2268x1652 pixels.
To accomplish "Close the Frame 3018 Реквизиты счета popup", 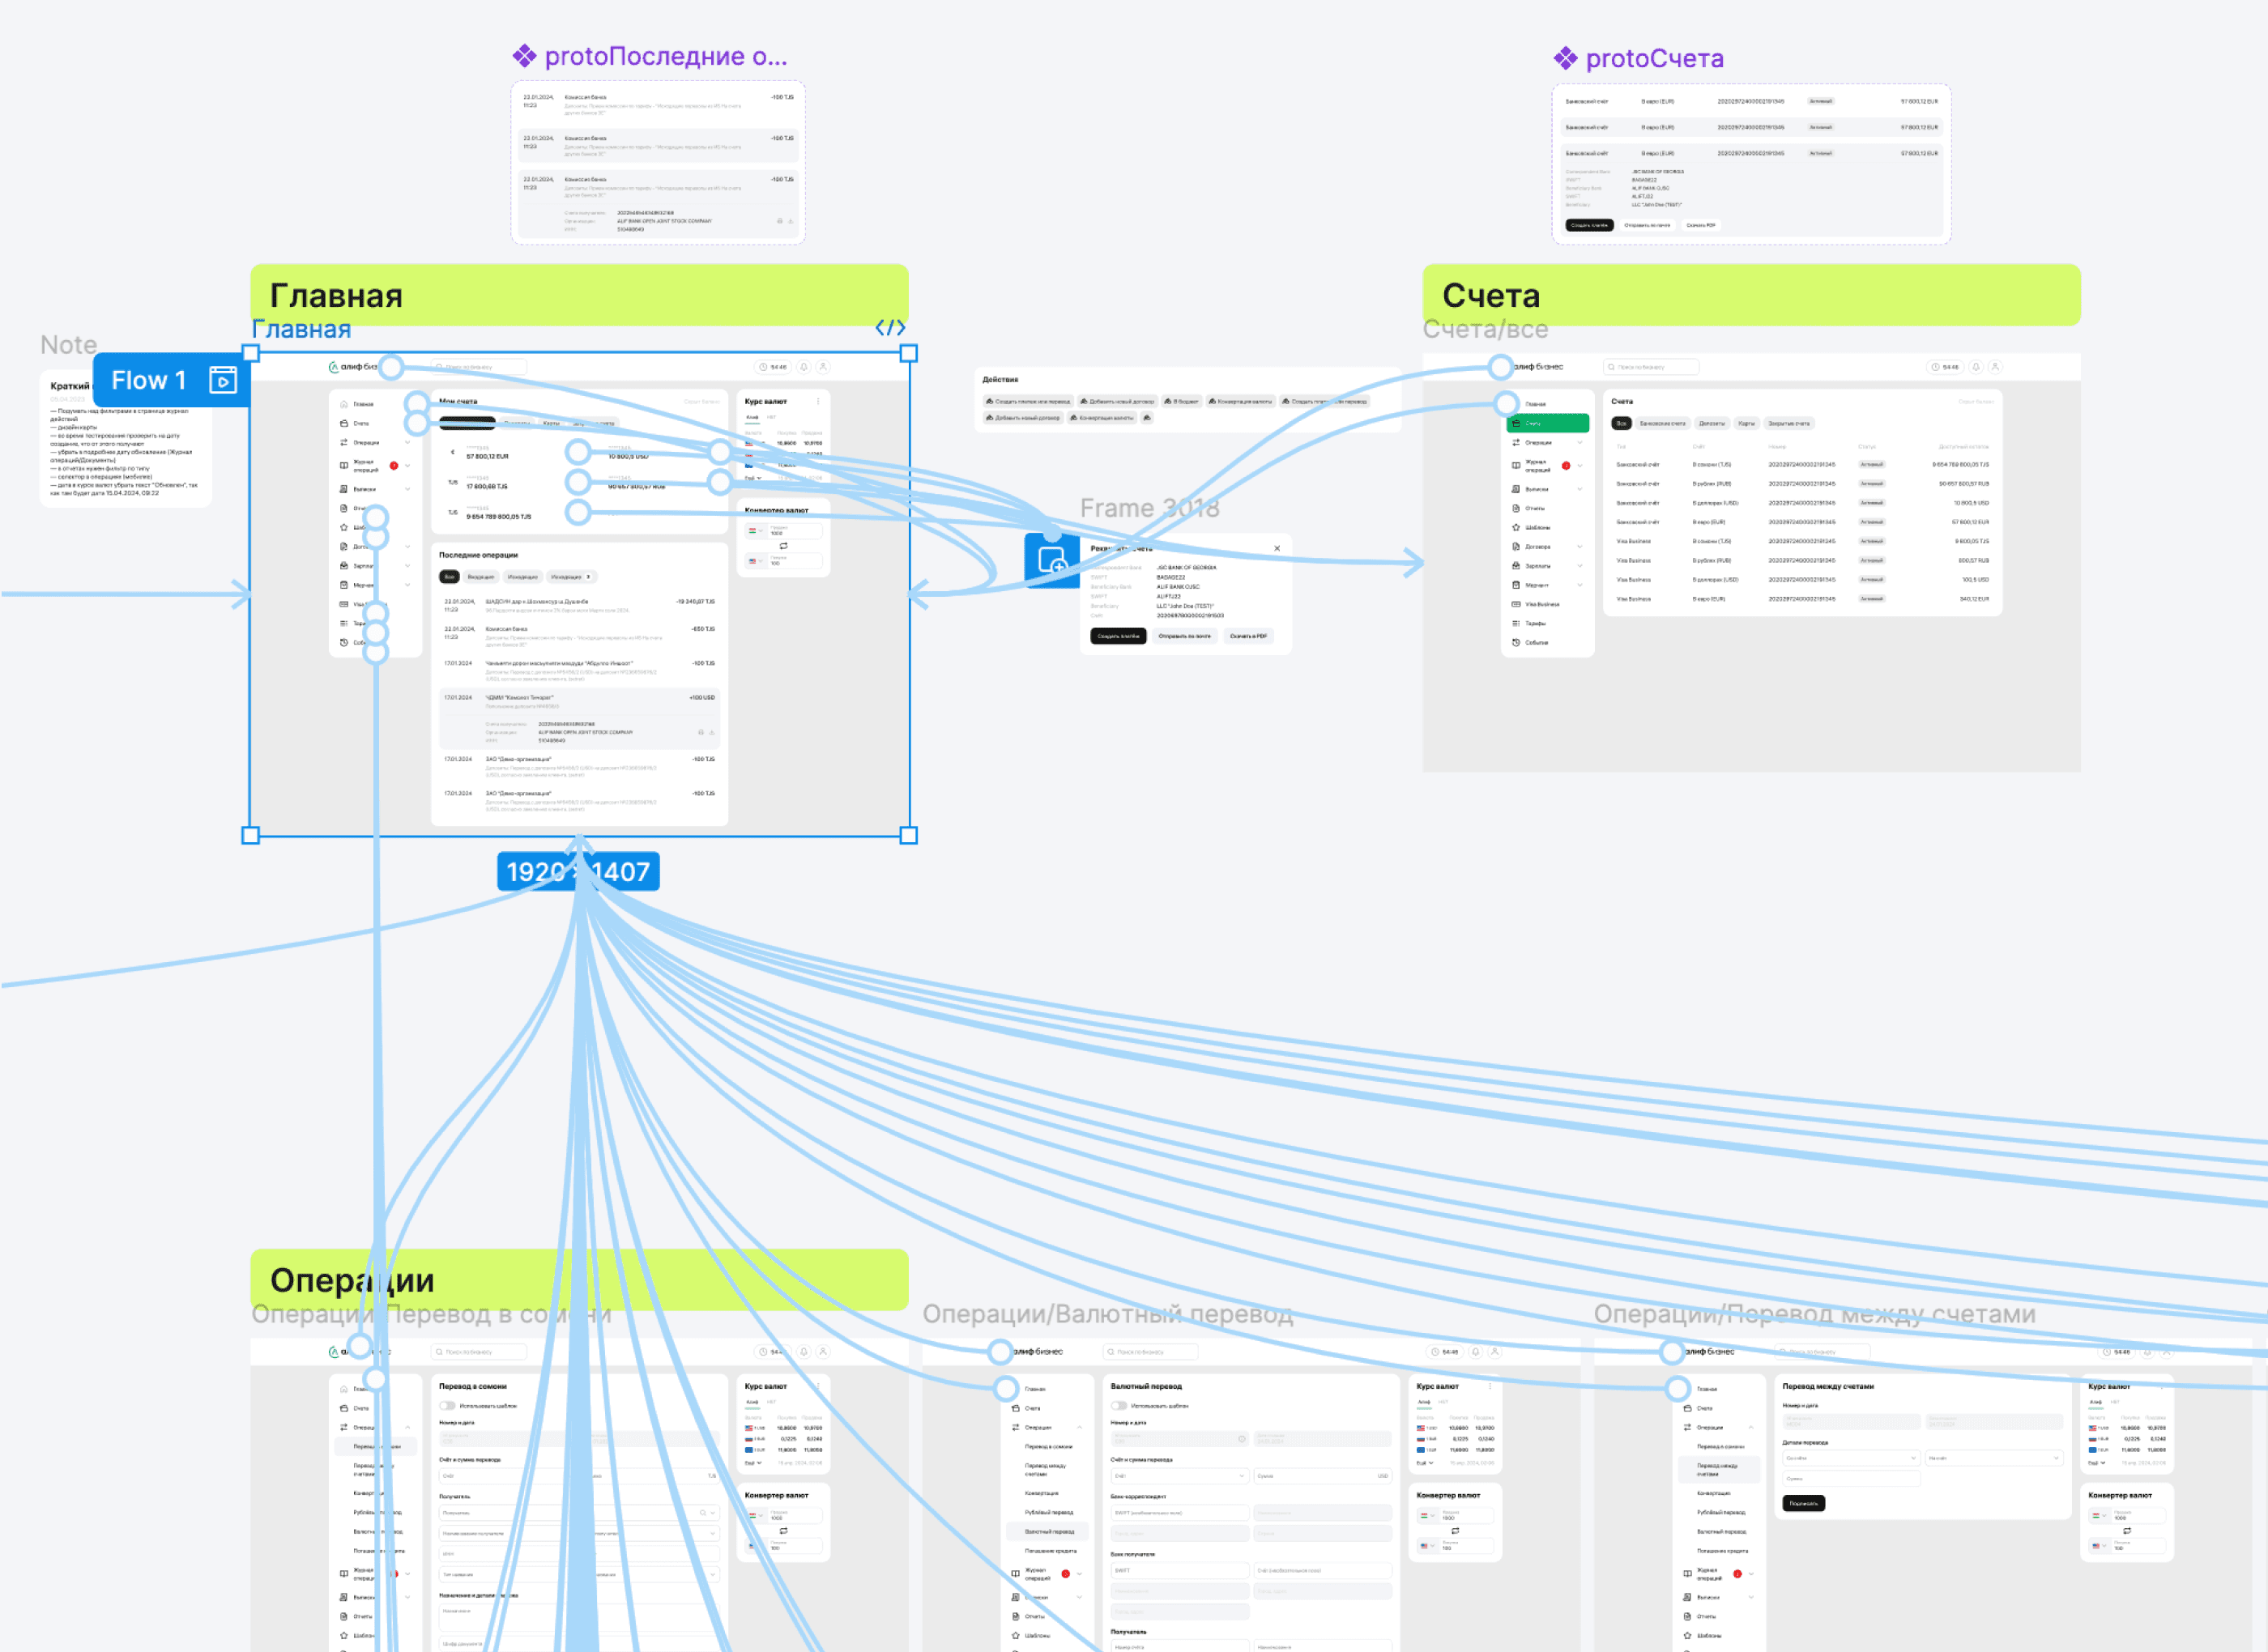I will (1277, 548).
